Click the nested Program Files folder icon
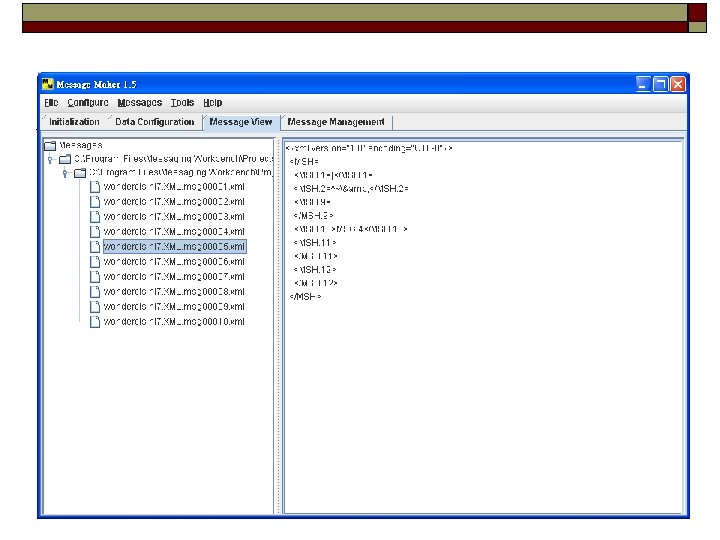 click(x=80, y=173)
